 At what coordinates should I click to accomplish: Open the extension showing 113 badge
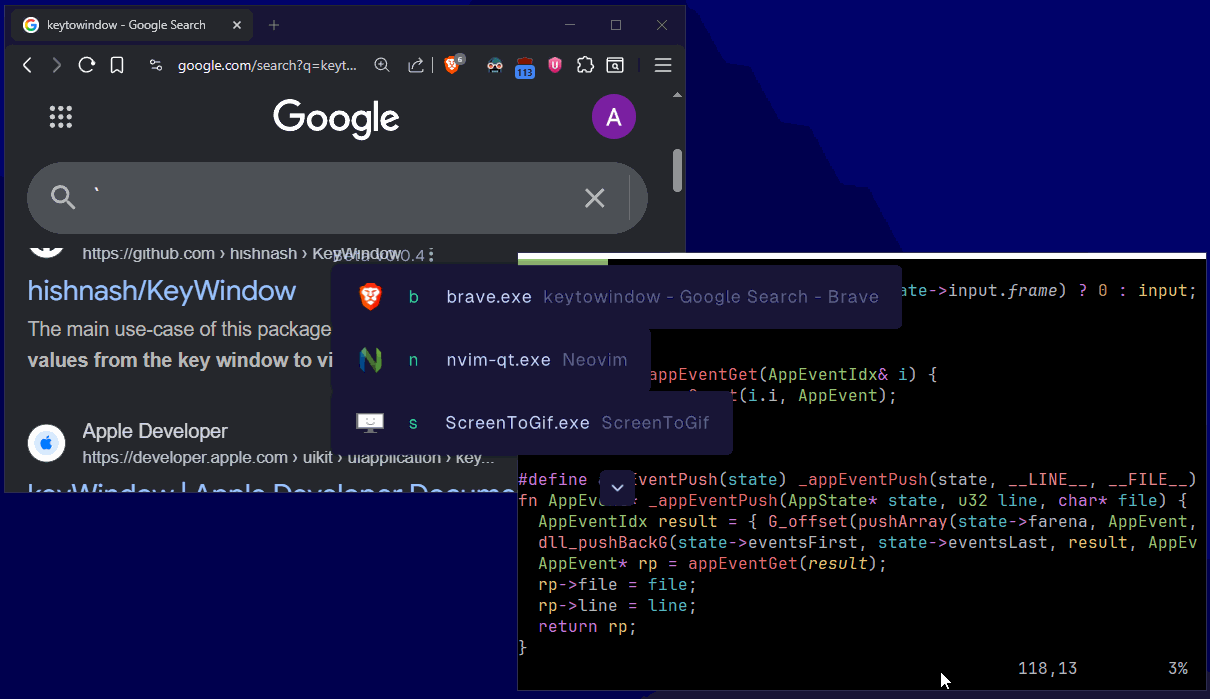tap(525, 67)
